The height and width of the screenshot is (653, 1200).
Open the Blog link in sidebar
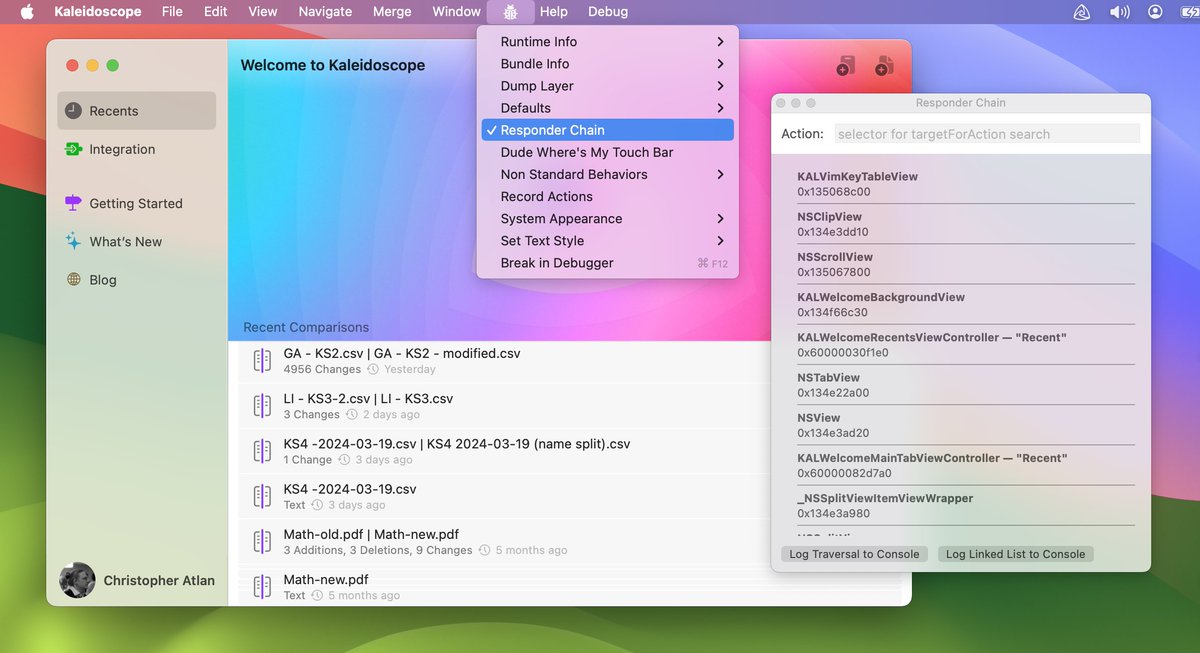tap(137, 279)
